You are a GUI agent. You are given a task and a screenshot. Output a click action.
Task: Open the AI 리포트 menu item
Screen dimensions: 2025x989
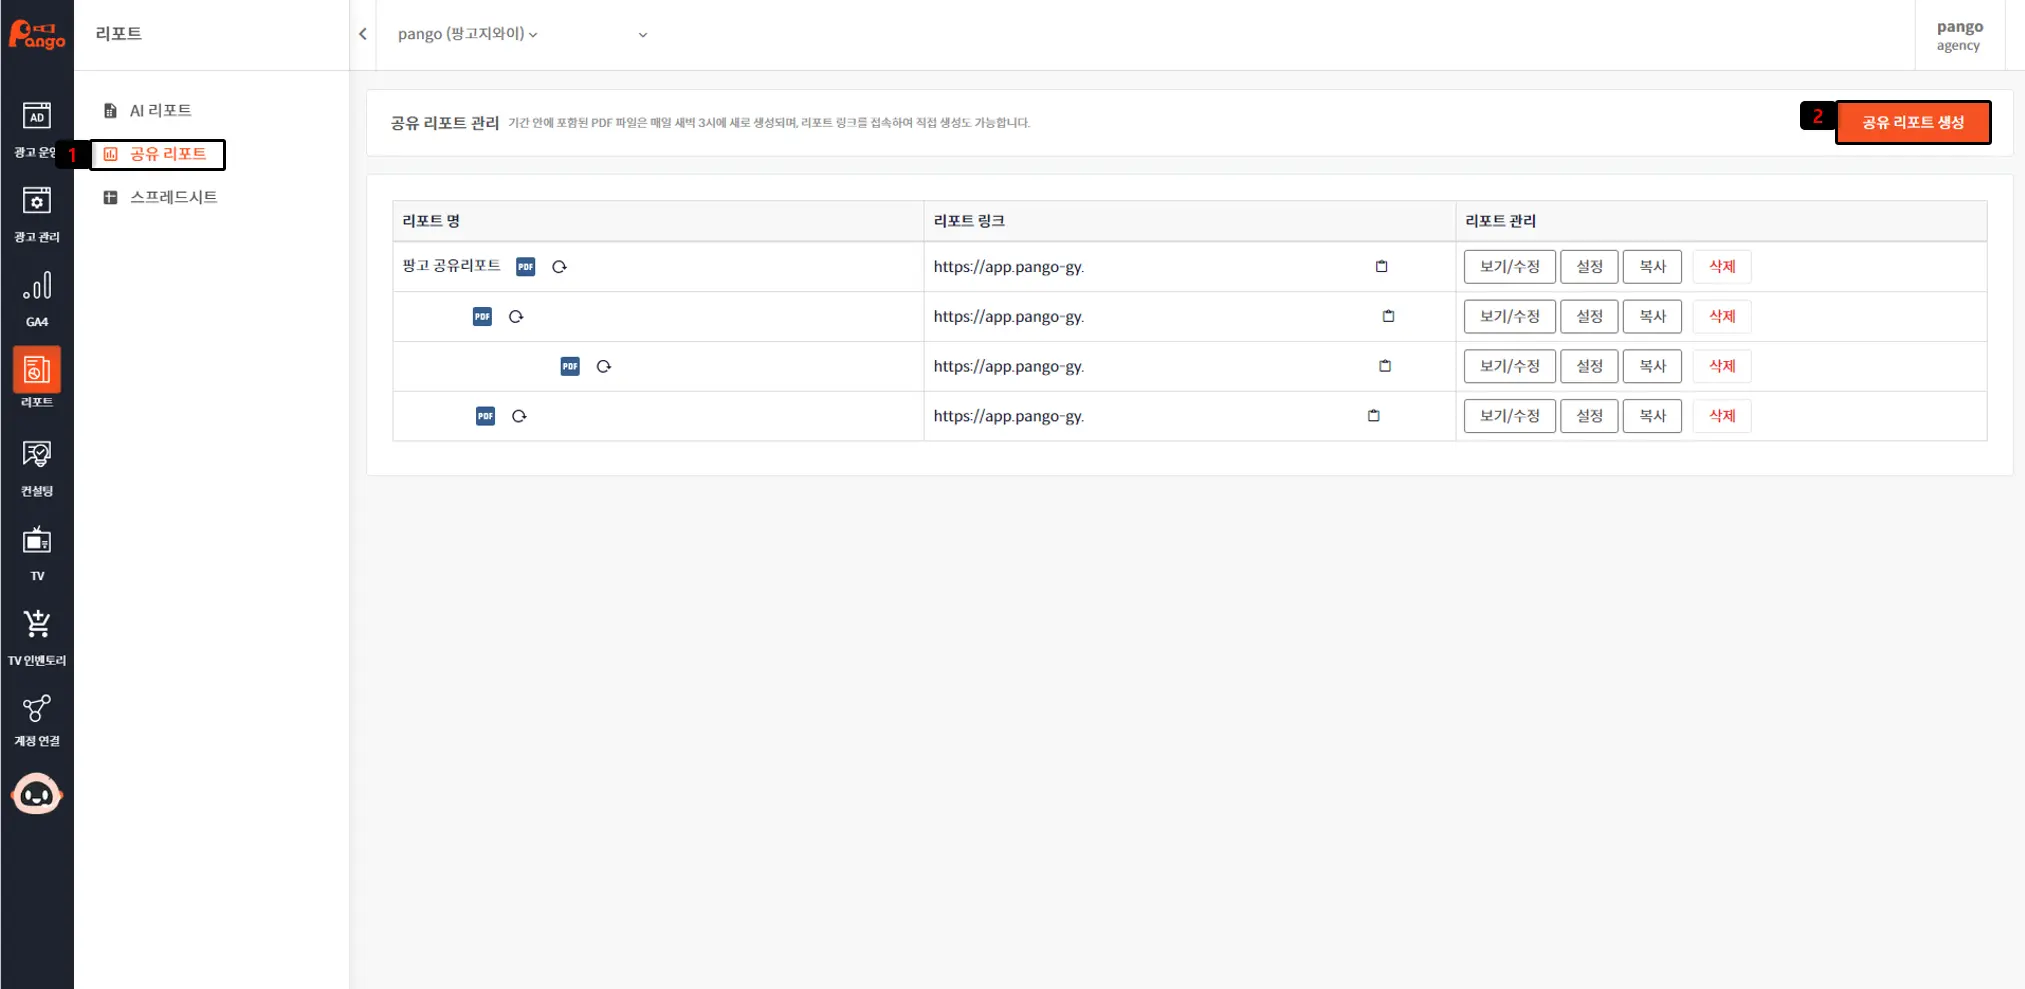160,110
